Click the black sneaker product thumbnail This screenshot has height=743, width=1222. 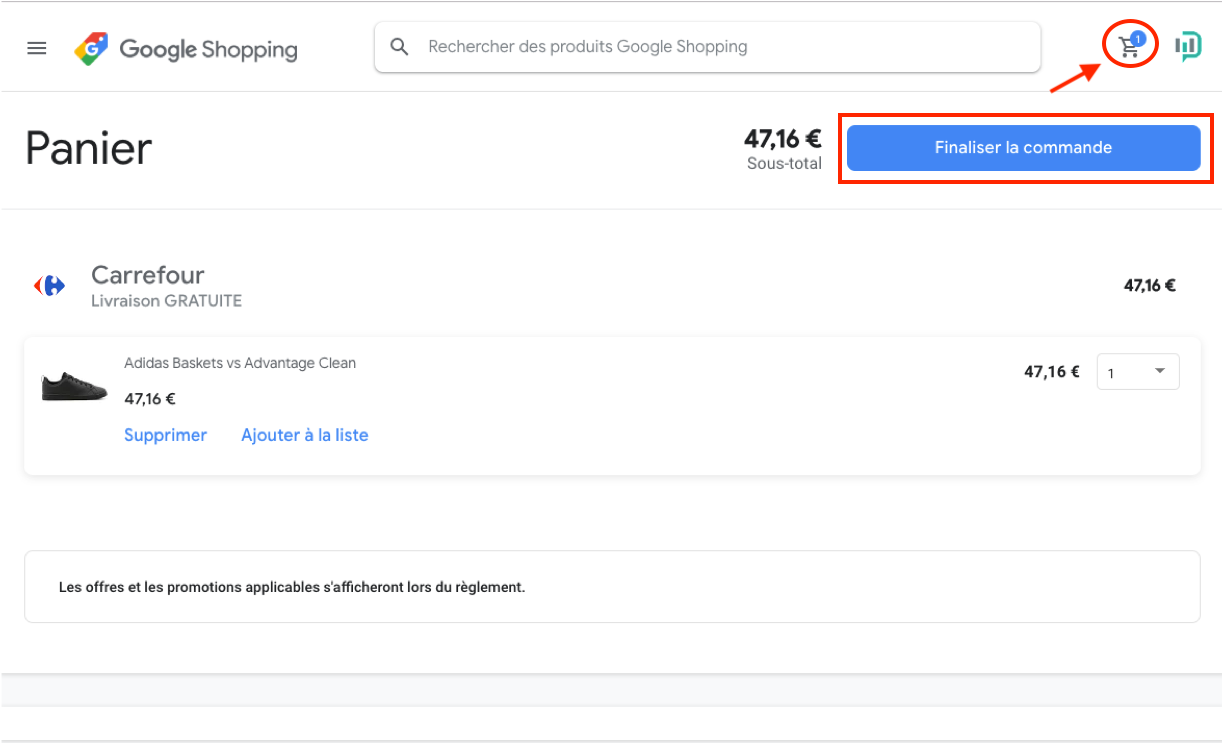point(74,386)
